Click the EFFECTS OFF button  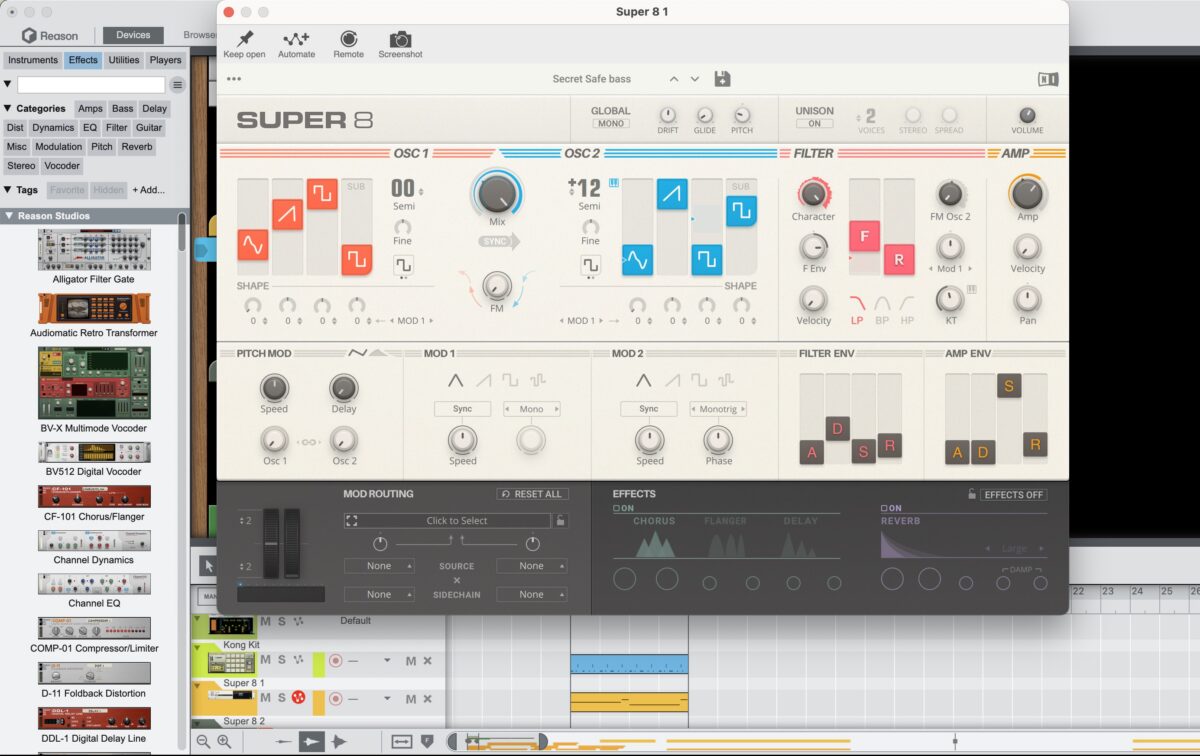point(1014,494)
